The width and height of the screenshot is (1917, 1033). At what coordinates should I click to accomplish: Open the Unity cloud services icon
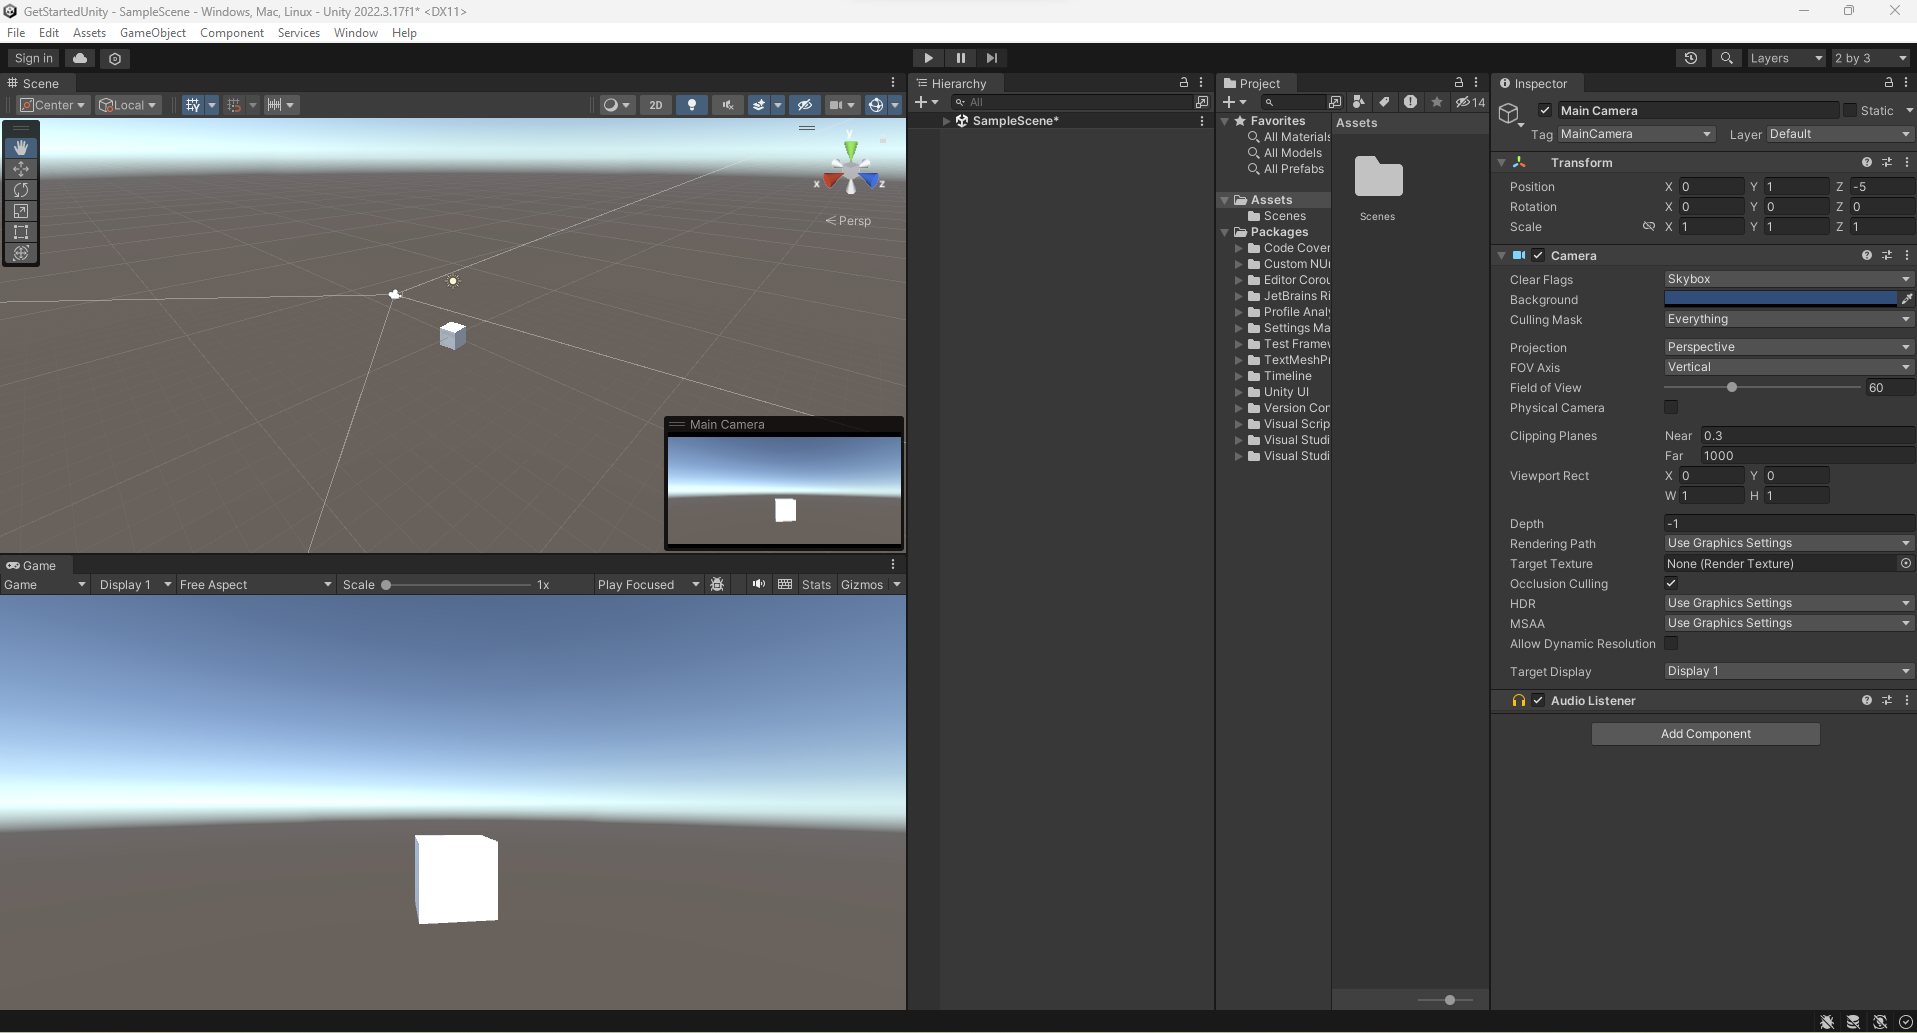(80, 58)
